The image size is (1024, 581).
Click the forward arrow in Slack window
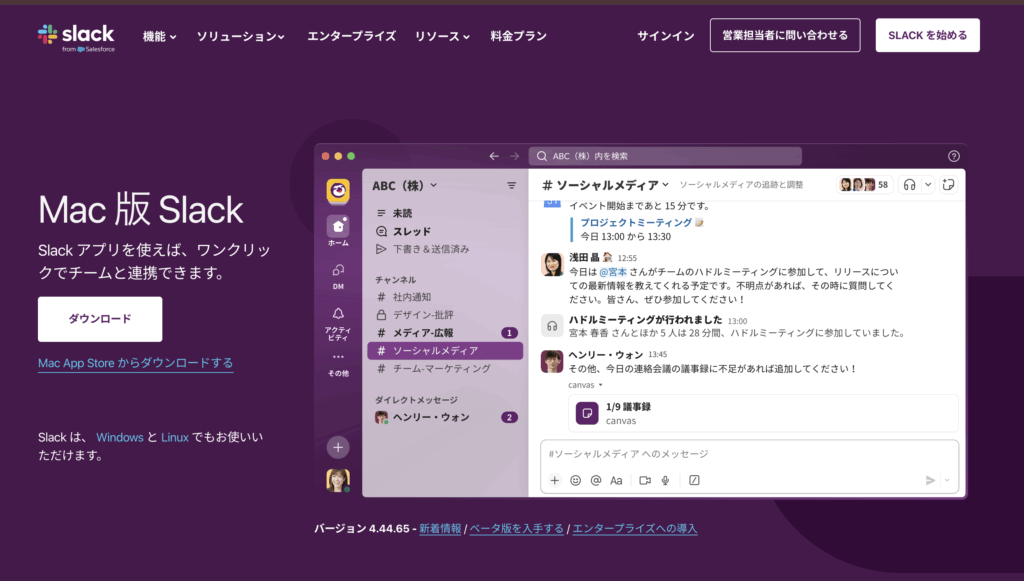click(x=515, y=156)
